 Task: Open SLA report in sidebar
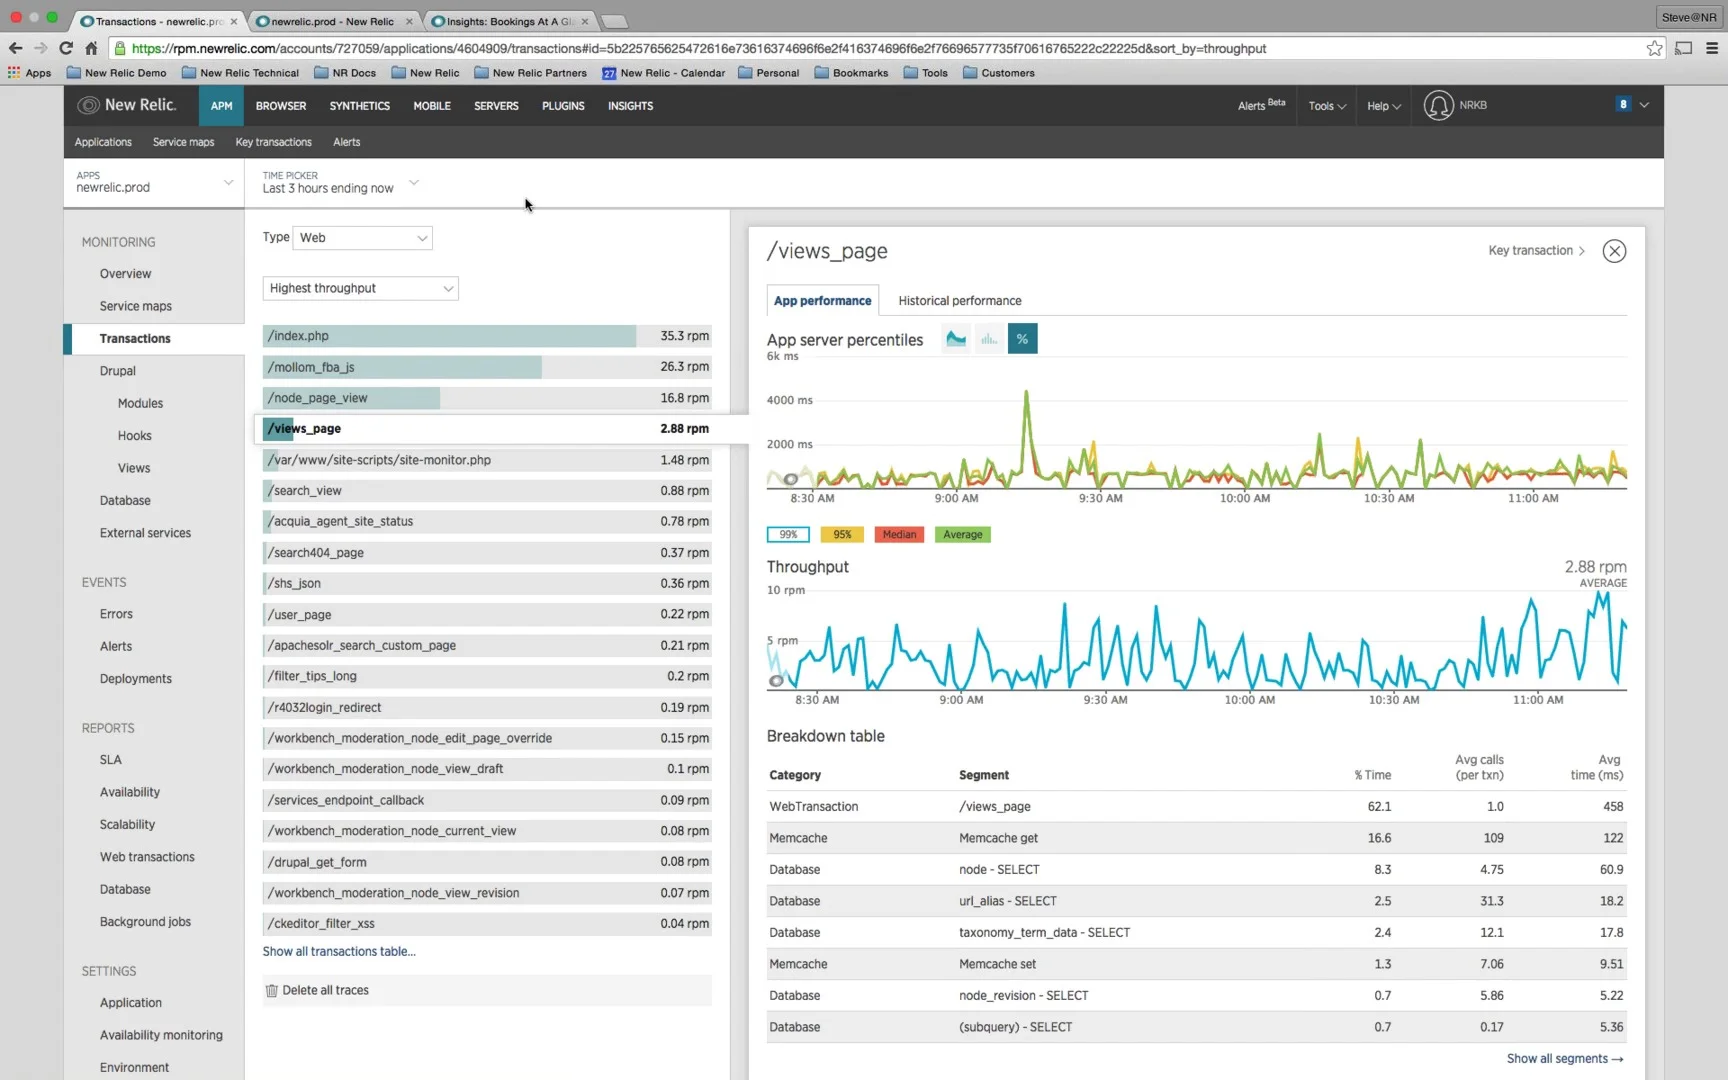pyautogui.click(x=110, y=760)
